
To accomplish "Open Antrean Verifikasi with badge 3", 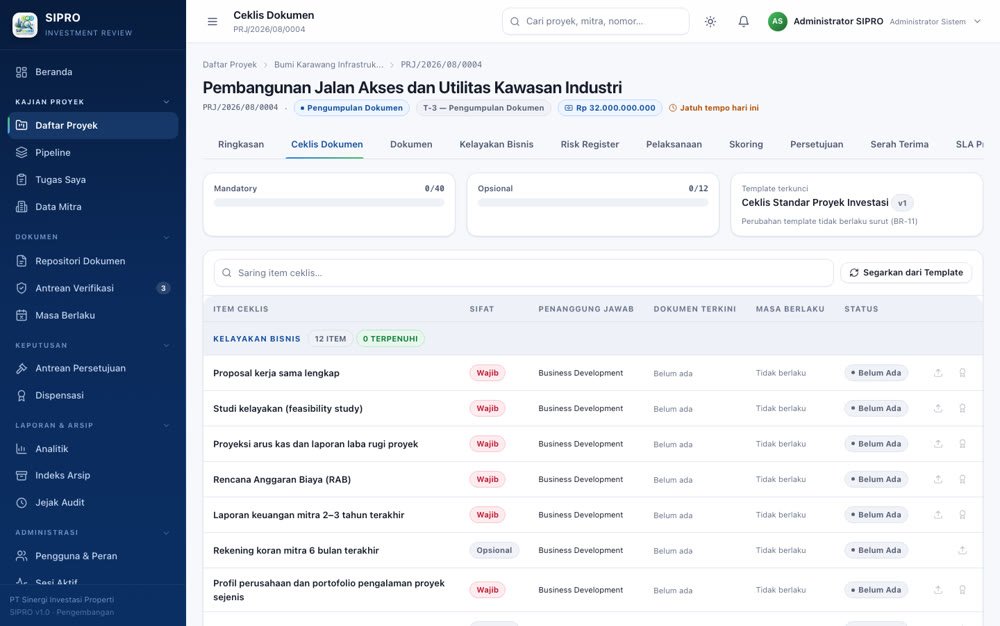I will pos(93,288).
